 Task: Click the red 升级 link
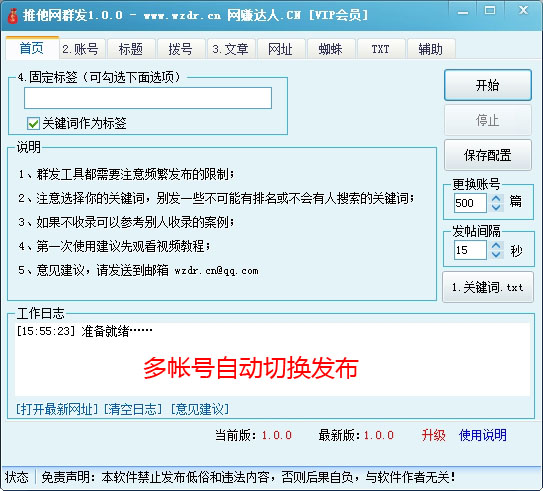pyautogui.click(x=433, y=435)
